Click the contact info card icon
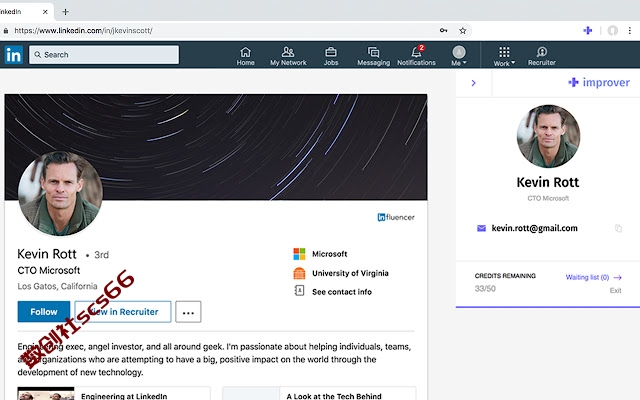Viewport: 640px width, 400px height. tap(299, 291)
